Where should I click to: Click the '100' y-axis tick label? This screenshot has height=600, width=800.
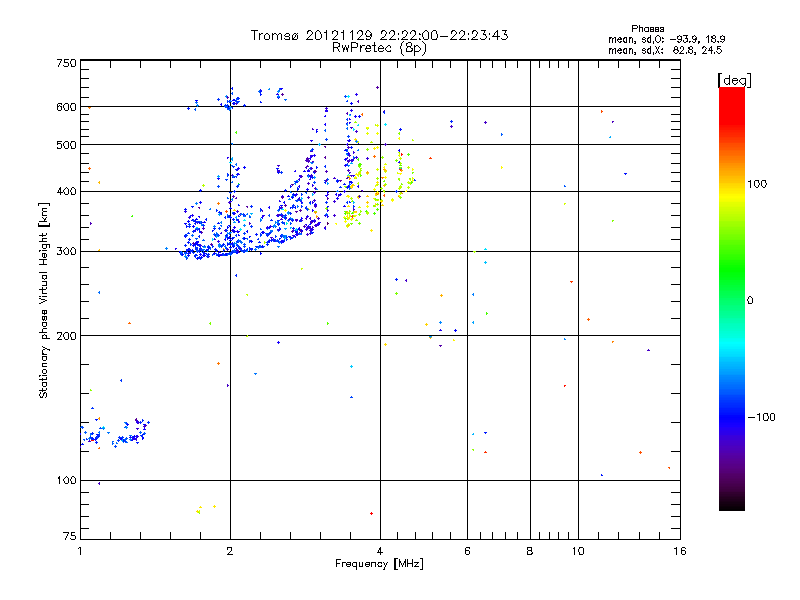click(67, 481)
